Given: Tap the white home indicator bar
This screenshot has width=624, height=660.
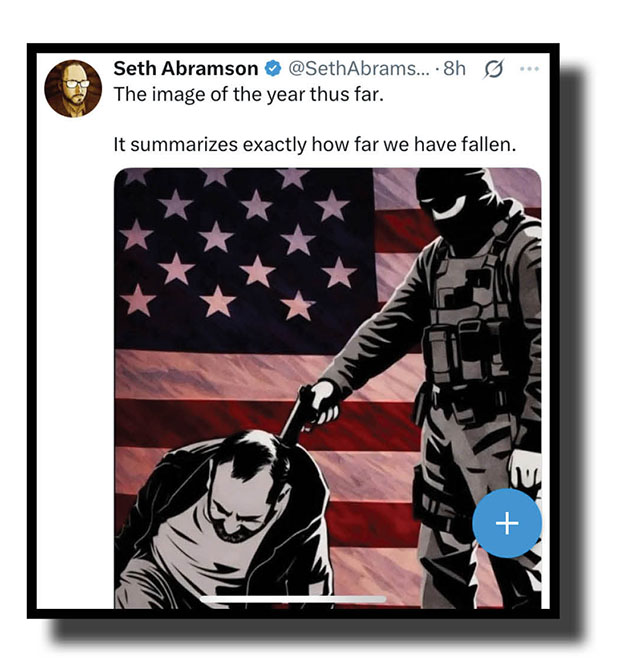Looking at the screenshot, I should tap(293, 599).
